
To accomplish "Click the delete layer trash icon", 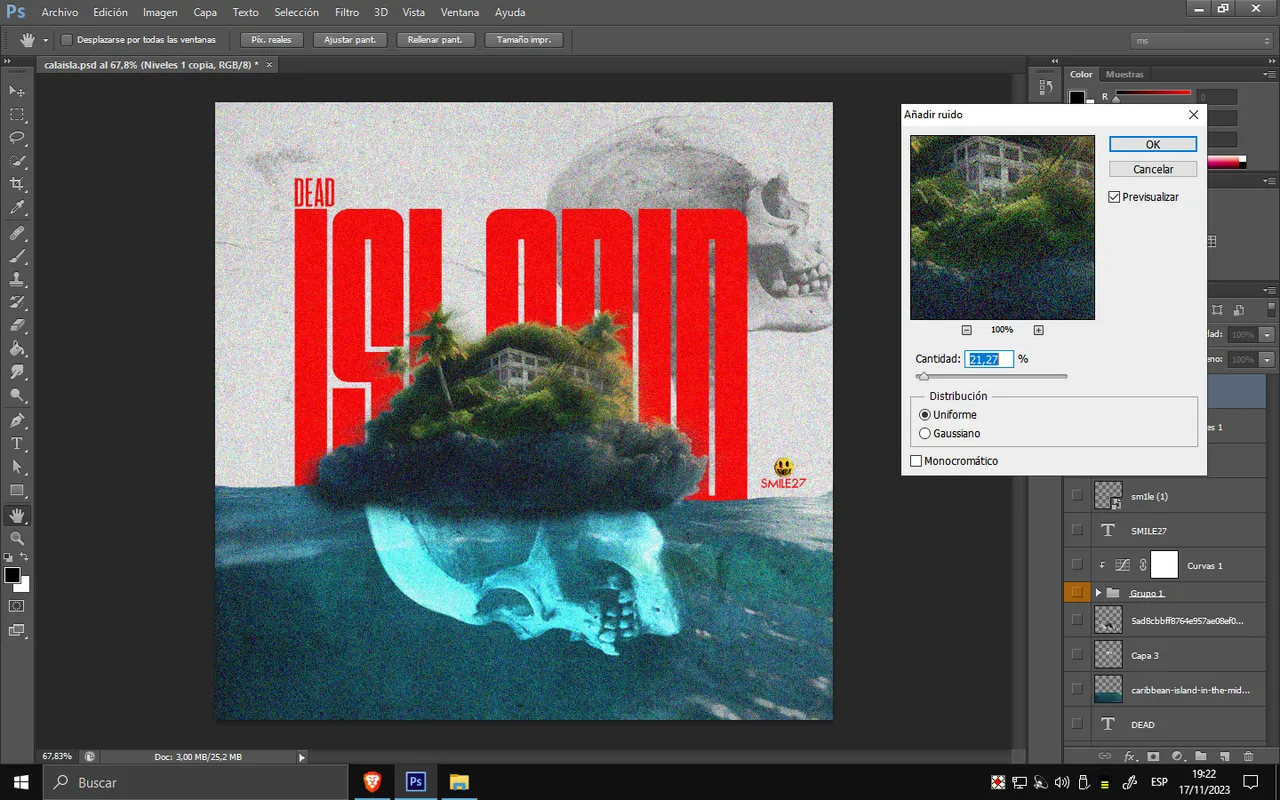I will [x=1249, y=757].
